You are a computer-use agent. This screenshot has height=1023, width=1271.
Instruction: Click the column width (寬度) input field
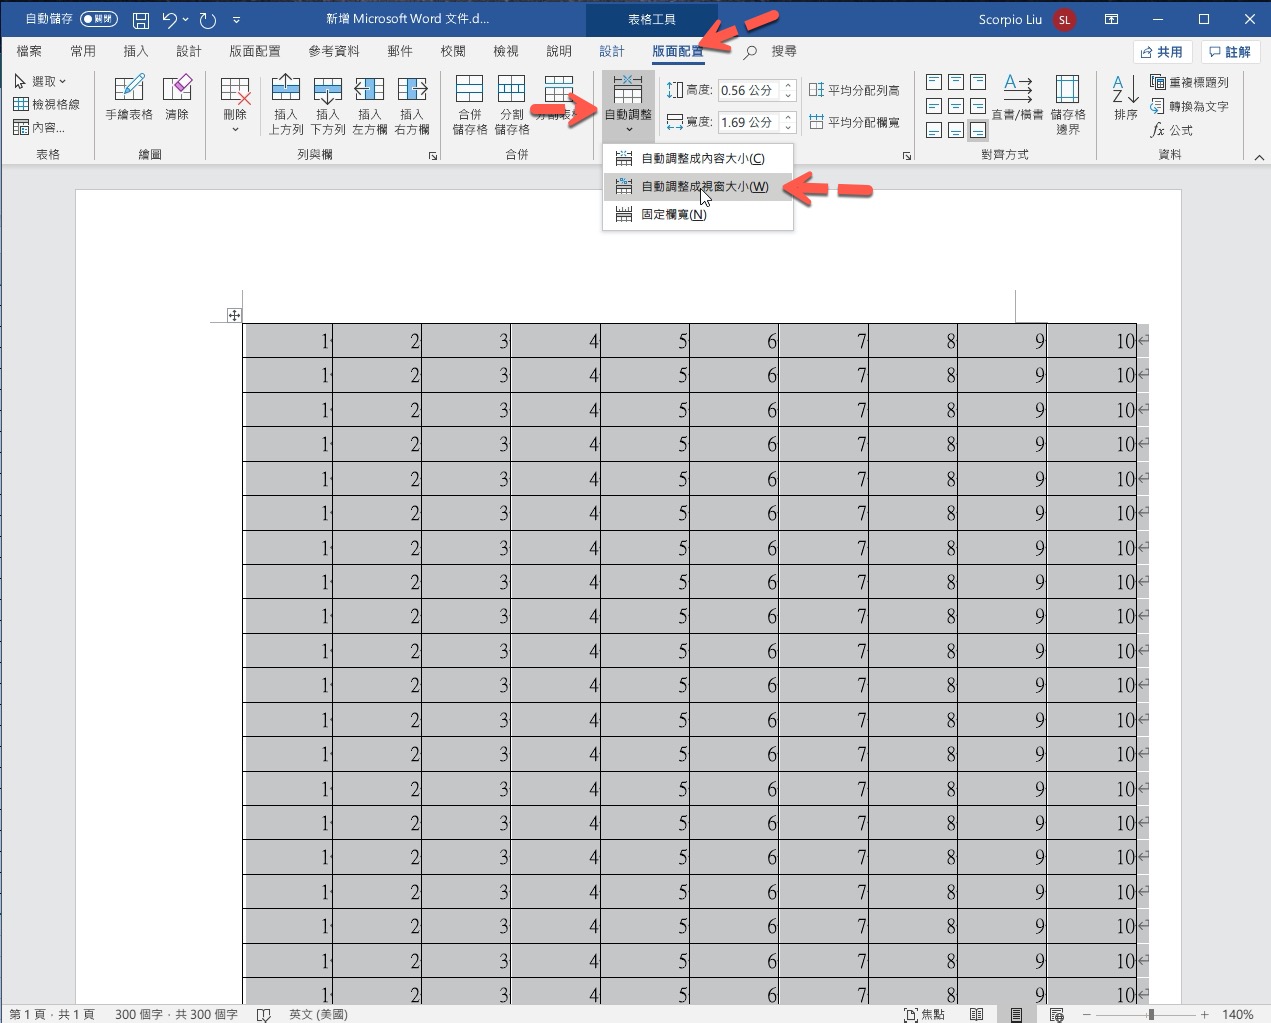(748, 122)
